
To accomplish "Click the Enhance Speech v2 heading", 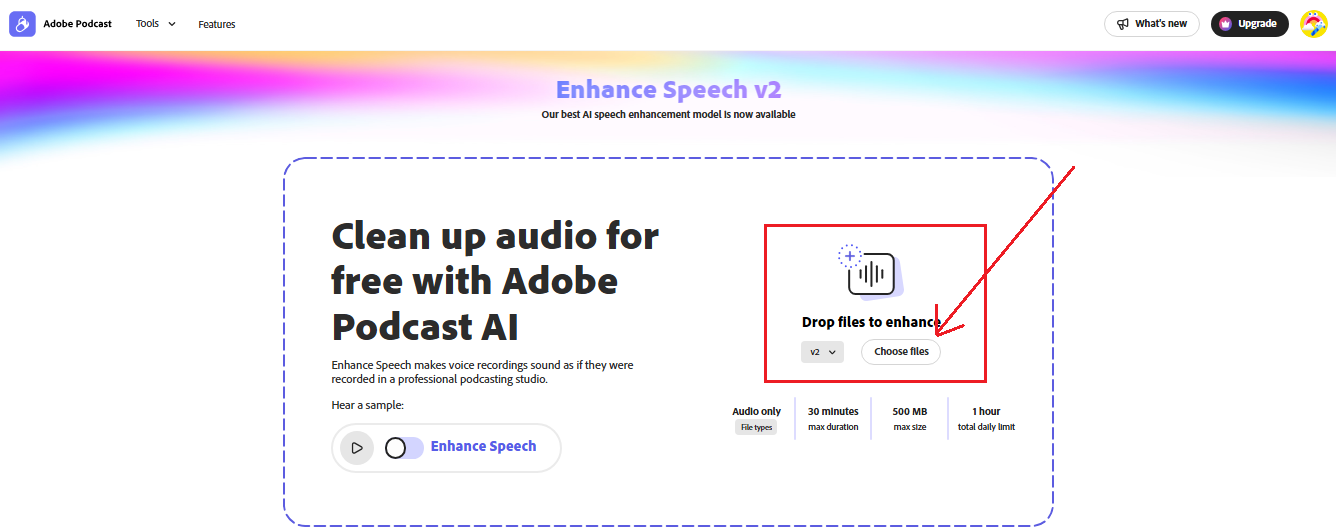I will click(668, 89).
